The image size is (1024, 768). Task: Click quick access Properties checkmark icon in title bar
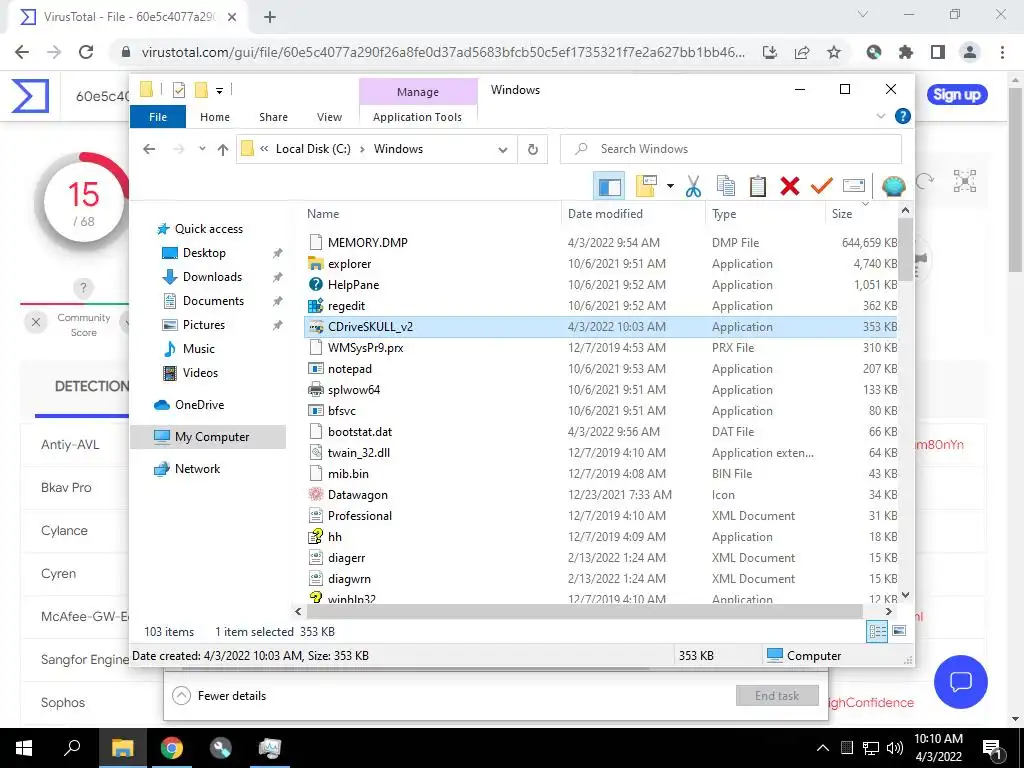click(x=179, y=90)
